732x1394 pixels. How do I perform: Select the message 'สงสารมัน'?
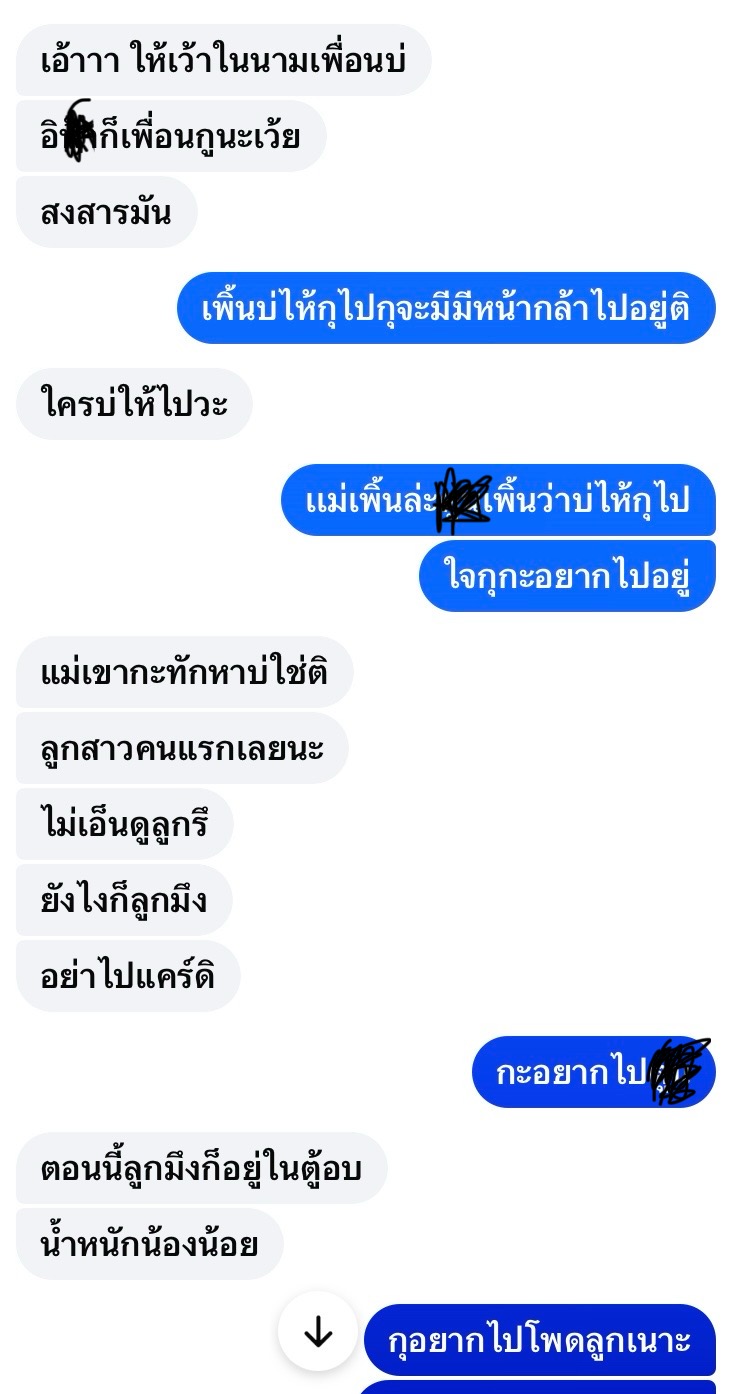(x=107, y=212)
